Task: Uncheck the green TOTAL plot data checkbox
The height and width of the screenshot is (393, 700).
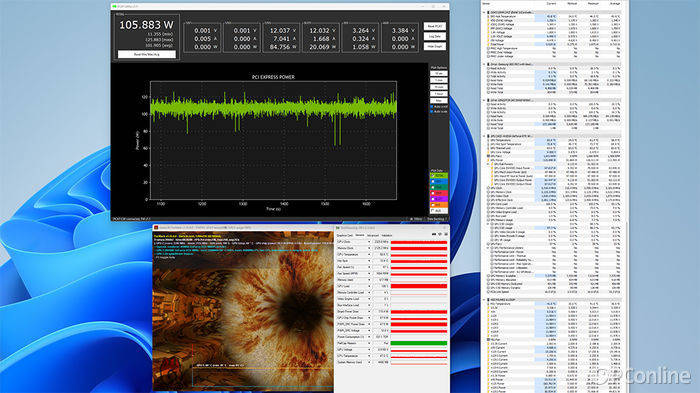Action: pos(433,176)
